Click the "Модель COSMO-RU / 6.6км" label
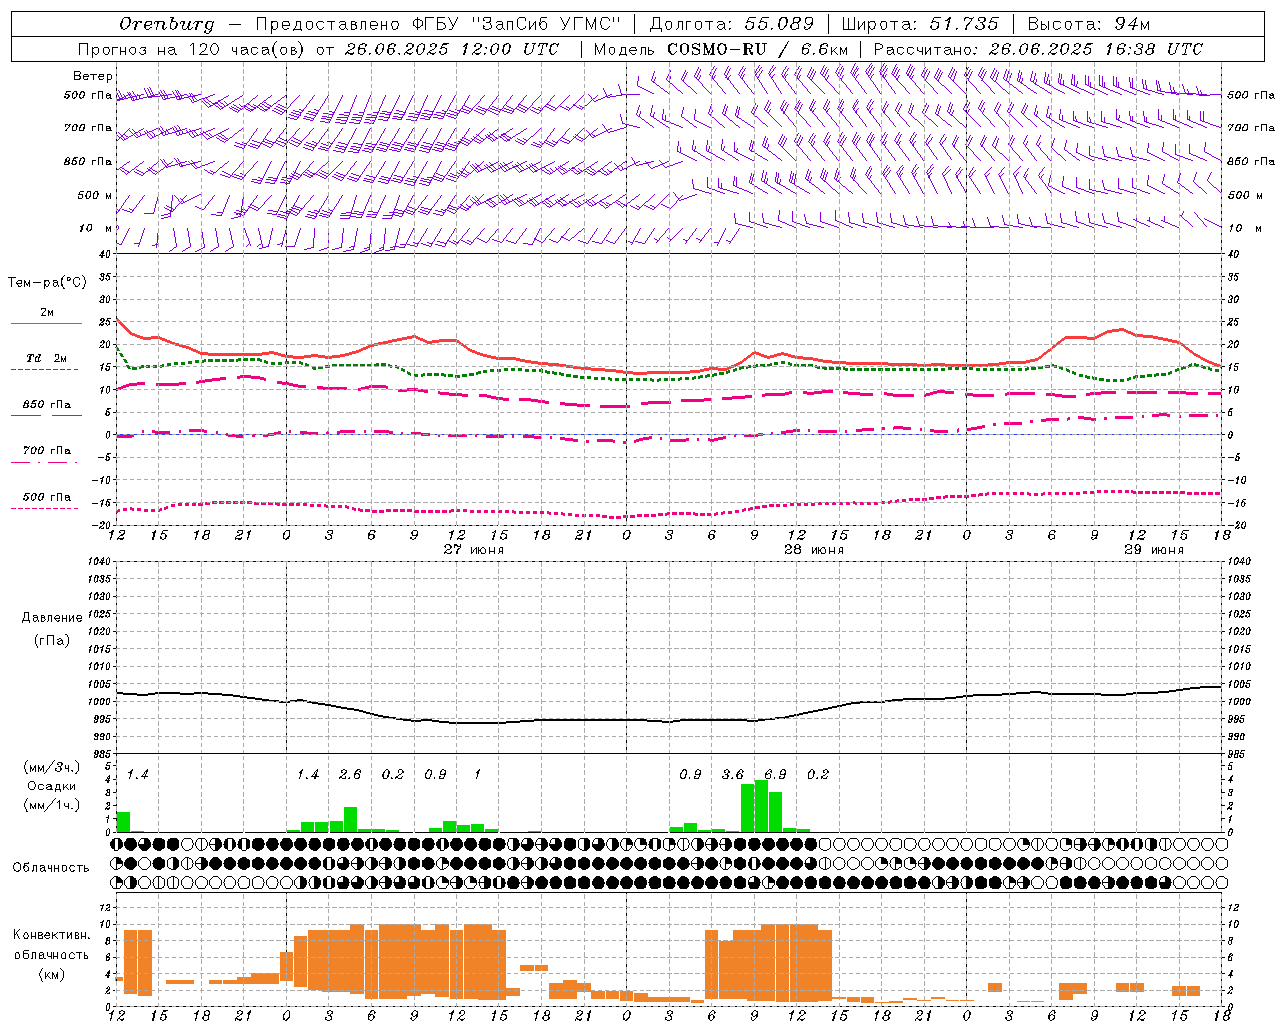The image size is (1280, 1024). (720, 49)
